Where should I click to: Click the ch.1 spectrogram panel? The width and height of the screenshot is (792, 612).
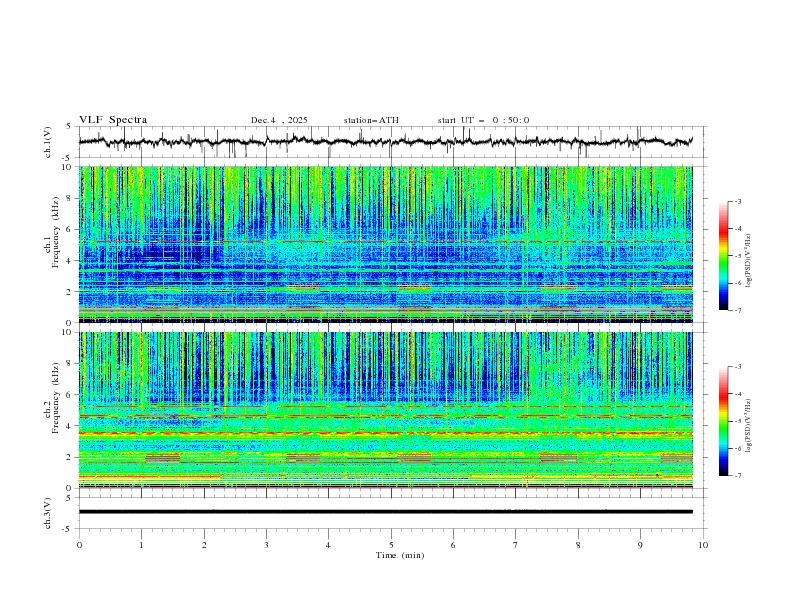tap(386, 244)
